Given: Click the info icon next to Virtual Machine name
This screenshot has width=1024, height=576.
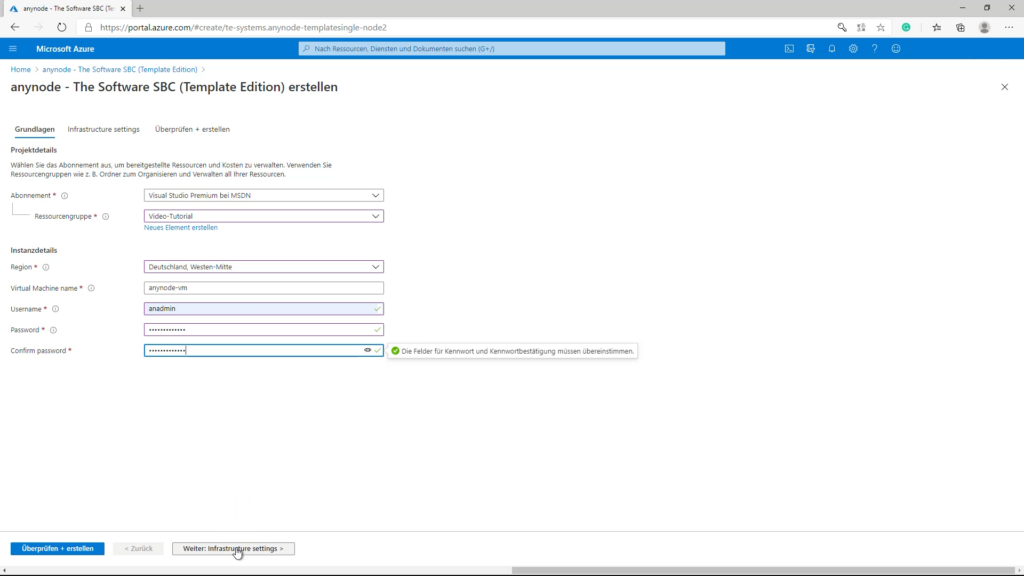Looking at the screenshot, I should (x=91, y=288).
